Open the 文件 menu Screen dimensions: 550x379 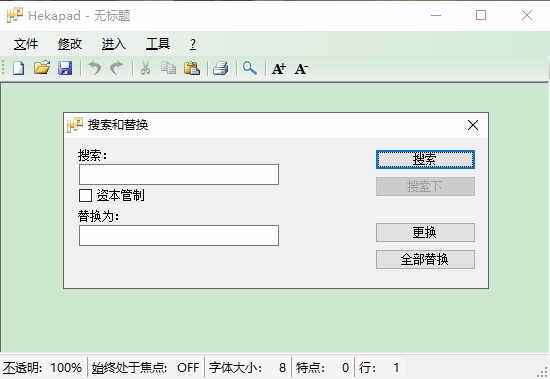(x=26, y=44)
